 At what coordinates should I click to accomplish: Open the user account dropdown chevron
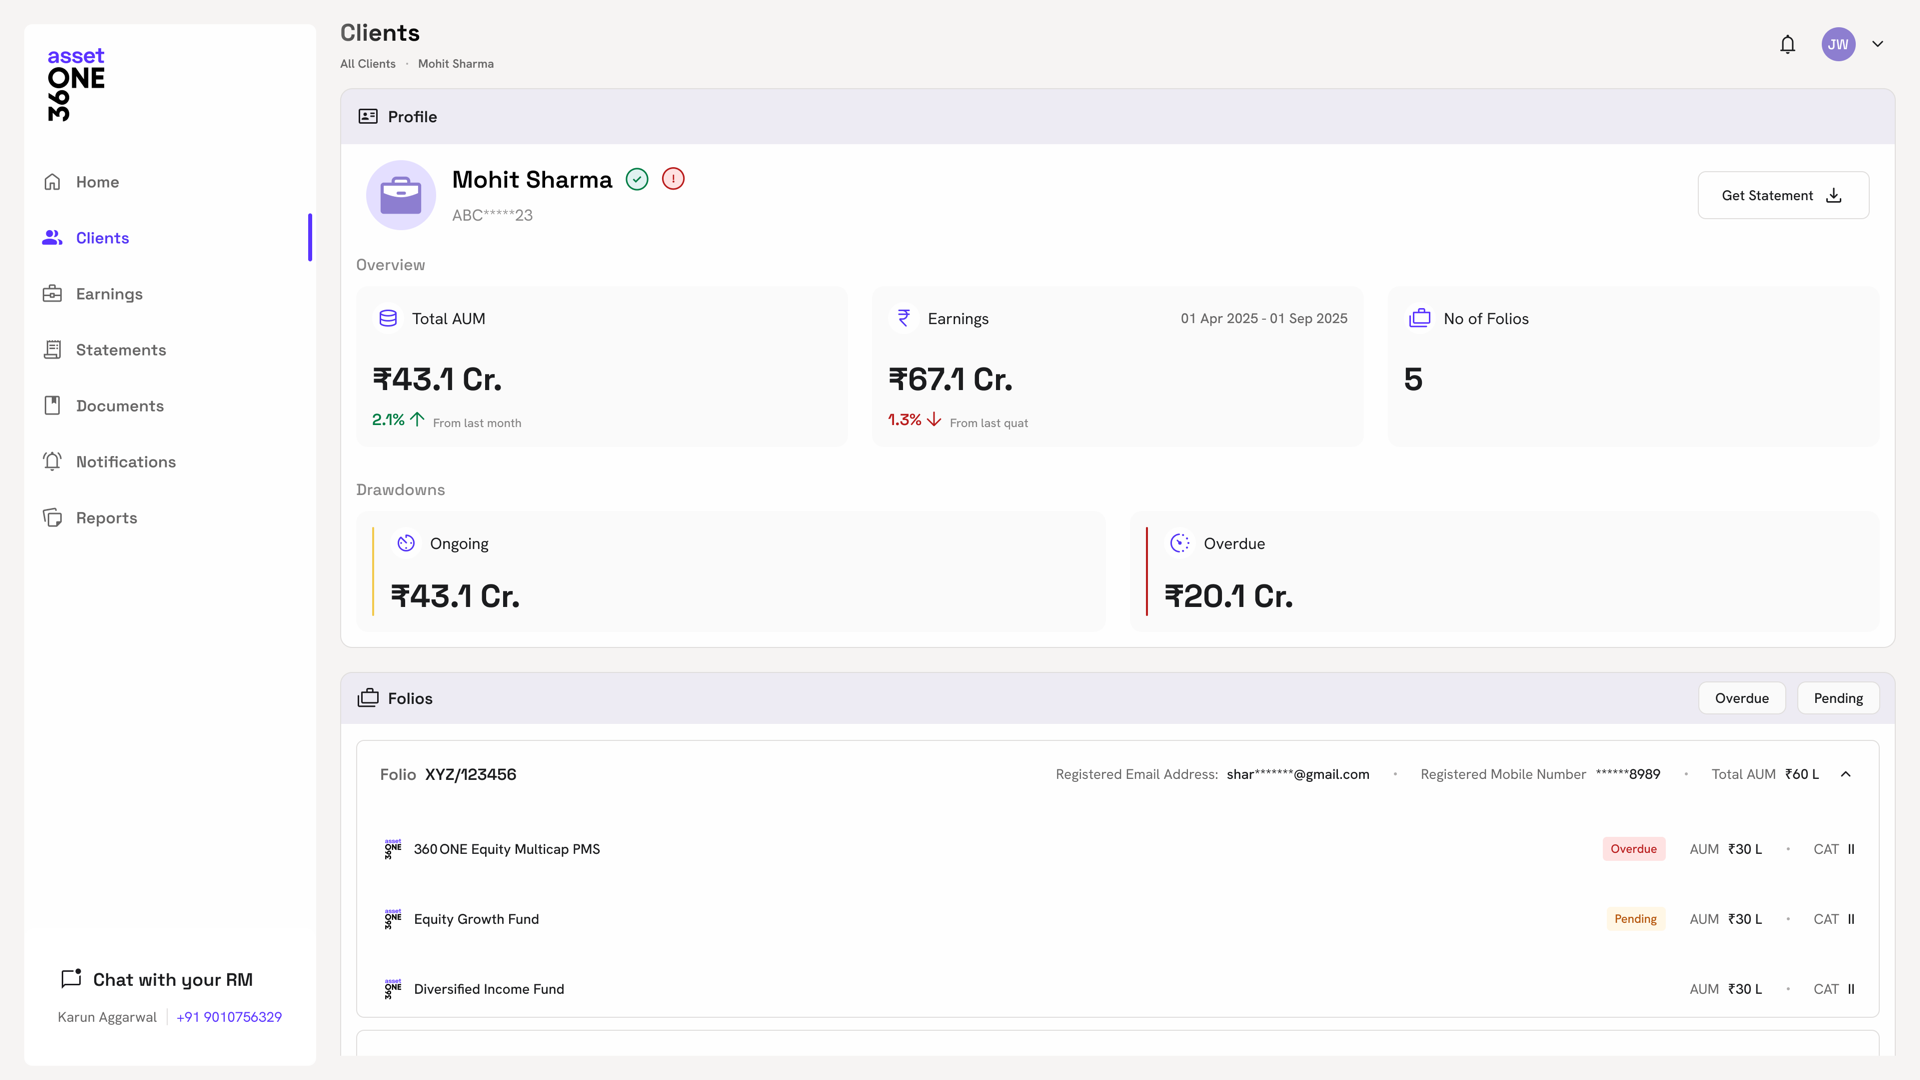coord(1878,44)
